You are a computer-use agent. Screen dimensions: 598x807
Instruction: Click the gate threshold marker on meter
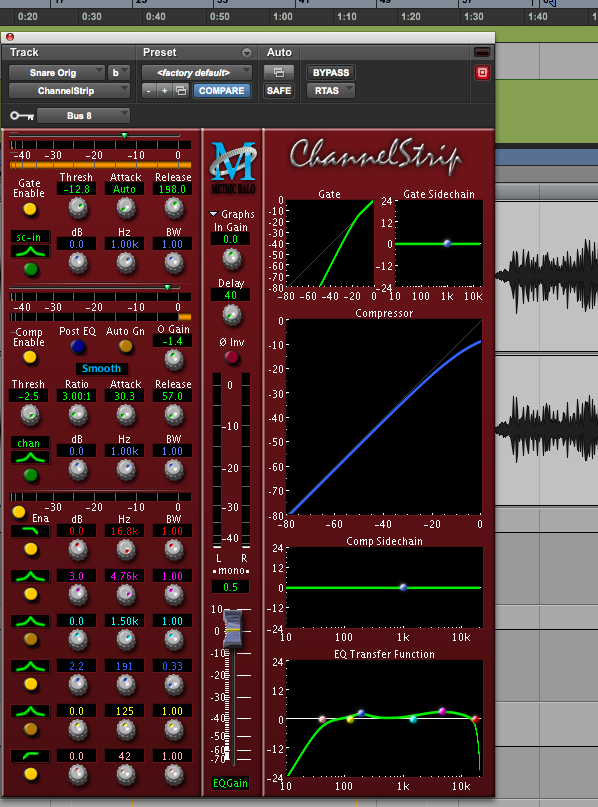124,135
